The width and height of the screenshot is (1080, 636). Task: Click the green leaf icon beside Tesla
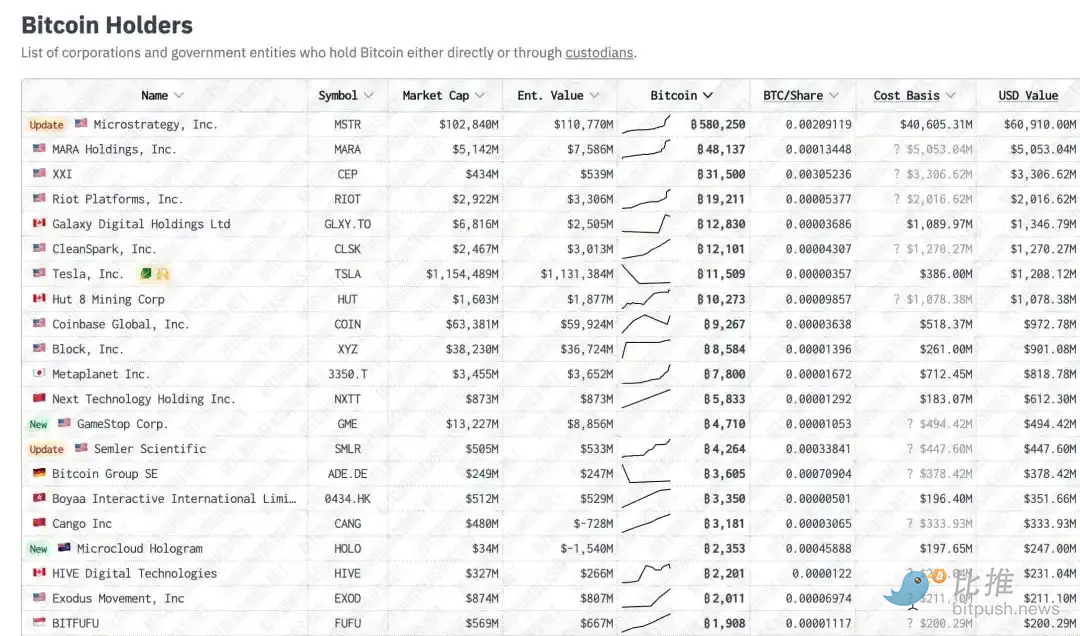(145, 274)
